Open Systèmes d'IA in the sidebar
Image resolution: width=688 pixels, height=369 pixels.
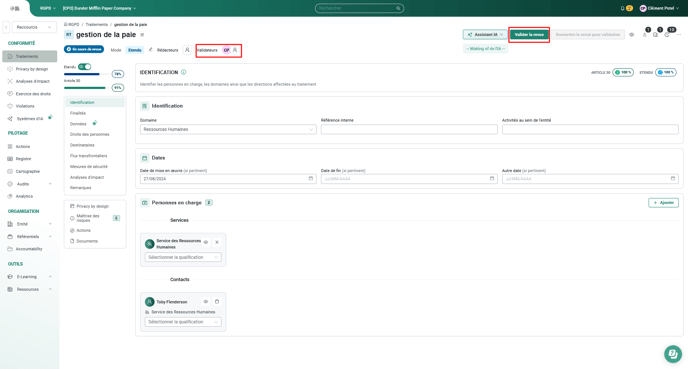29,118
